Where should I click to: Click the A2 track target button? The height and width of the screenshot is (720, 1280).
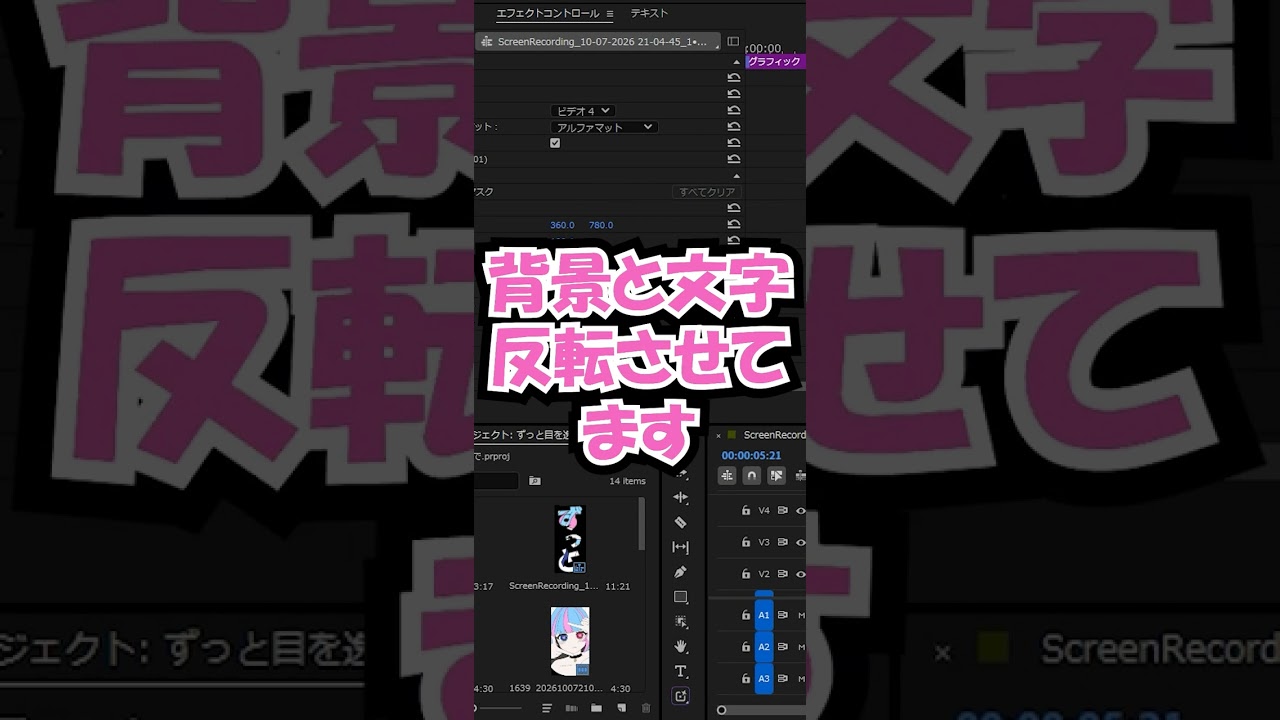pos(764,647)
